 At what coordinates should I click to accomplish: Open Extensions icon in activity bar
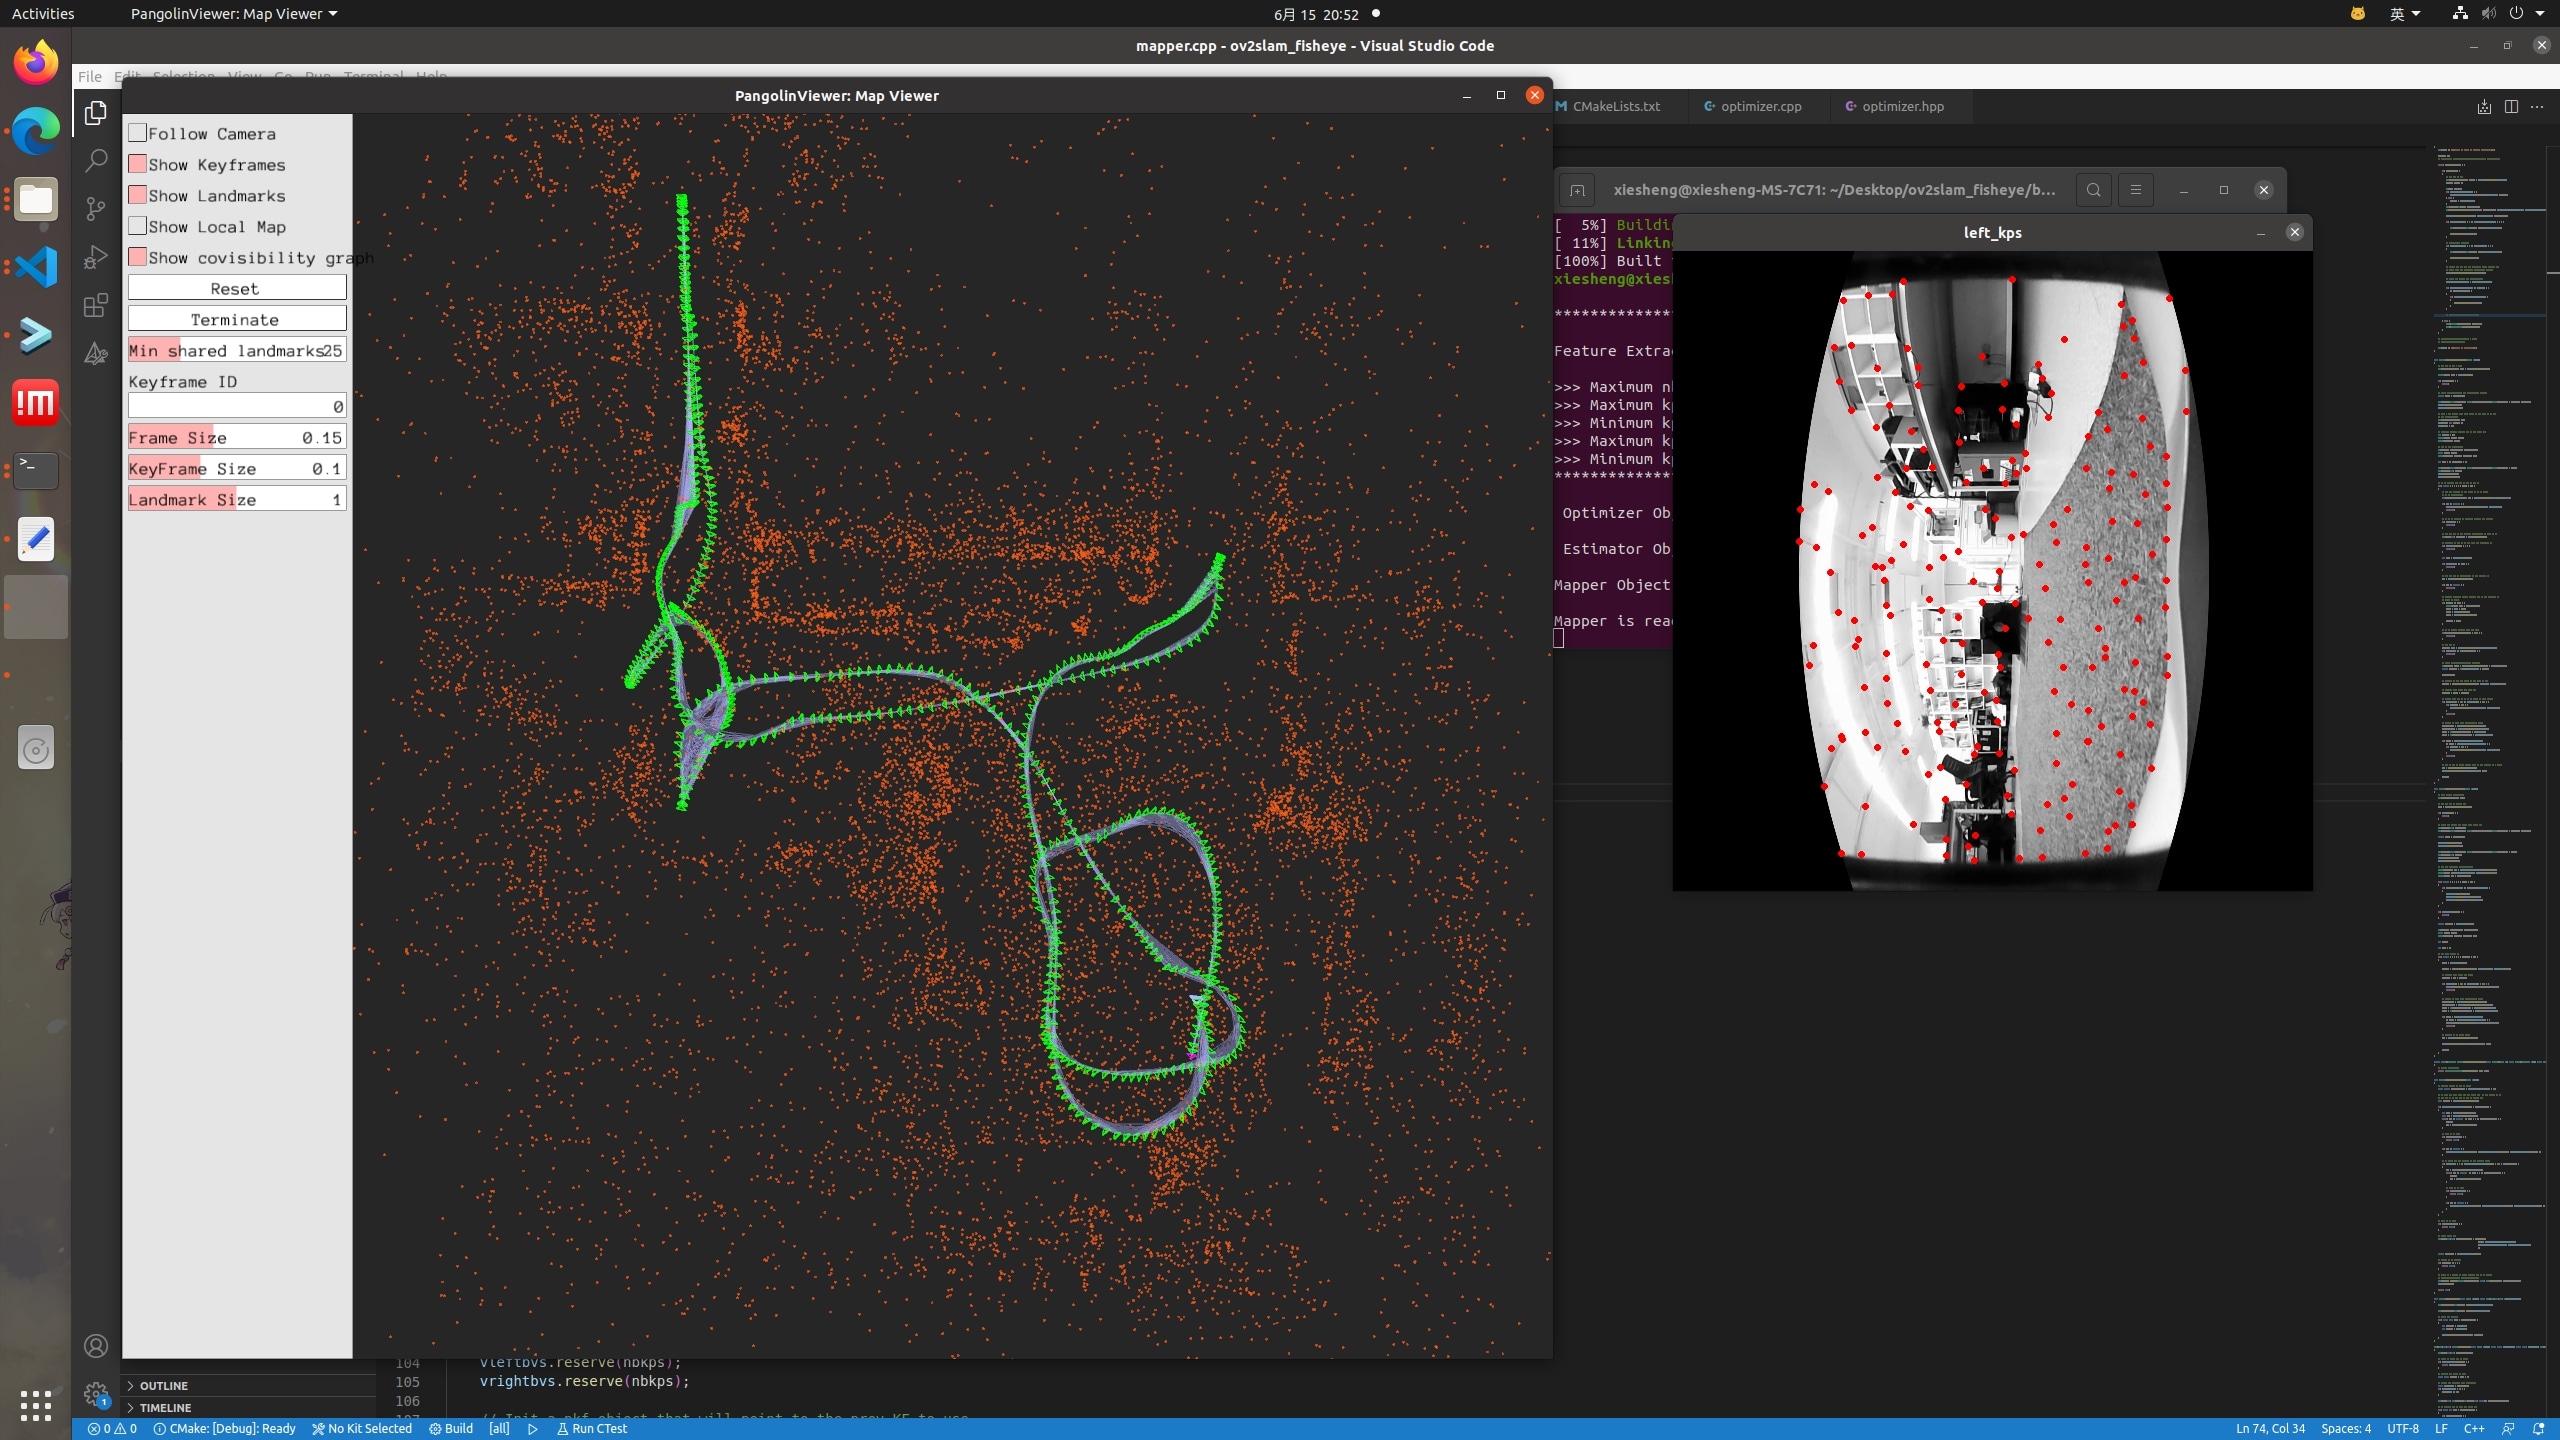96,305
